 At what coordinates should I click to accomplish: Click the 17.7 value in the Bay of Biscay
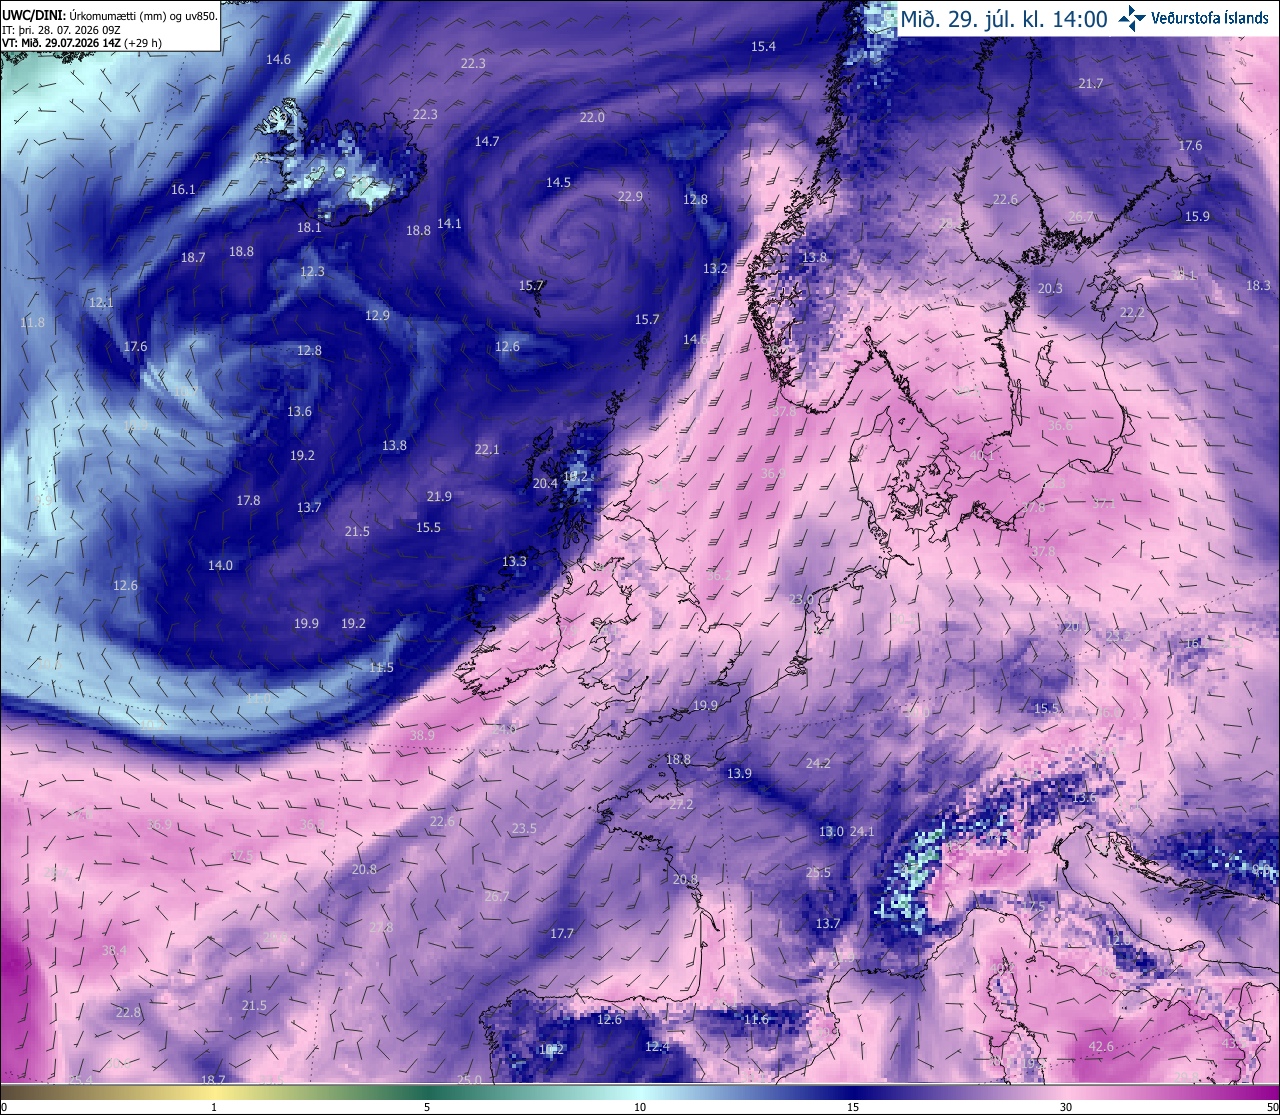562,933
